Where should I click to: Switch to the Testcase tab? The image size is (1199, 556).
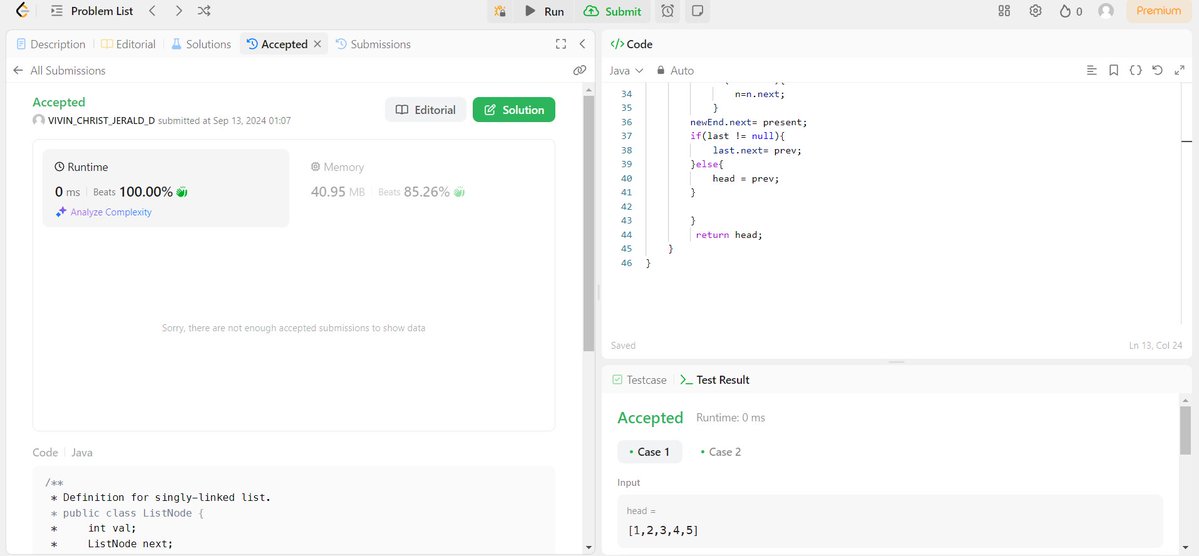coord(639,379)
